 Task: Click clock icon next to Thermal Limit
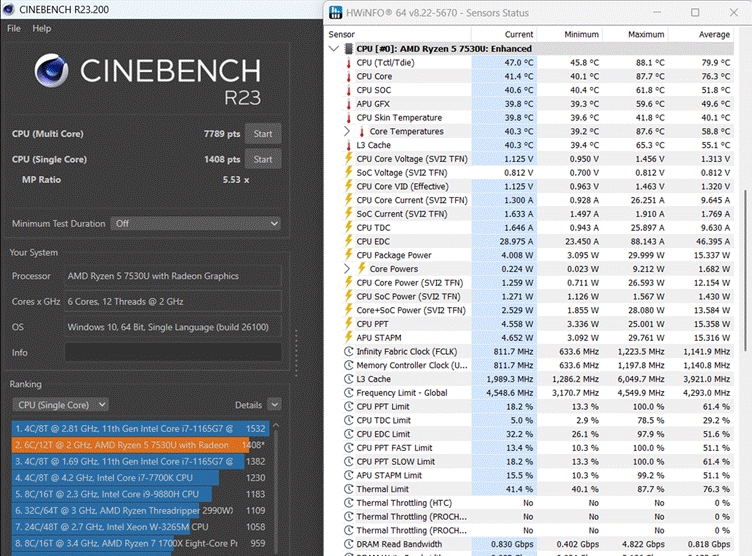tap(349, 489)
